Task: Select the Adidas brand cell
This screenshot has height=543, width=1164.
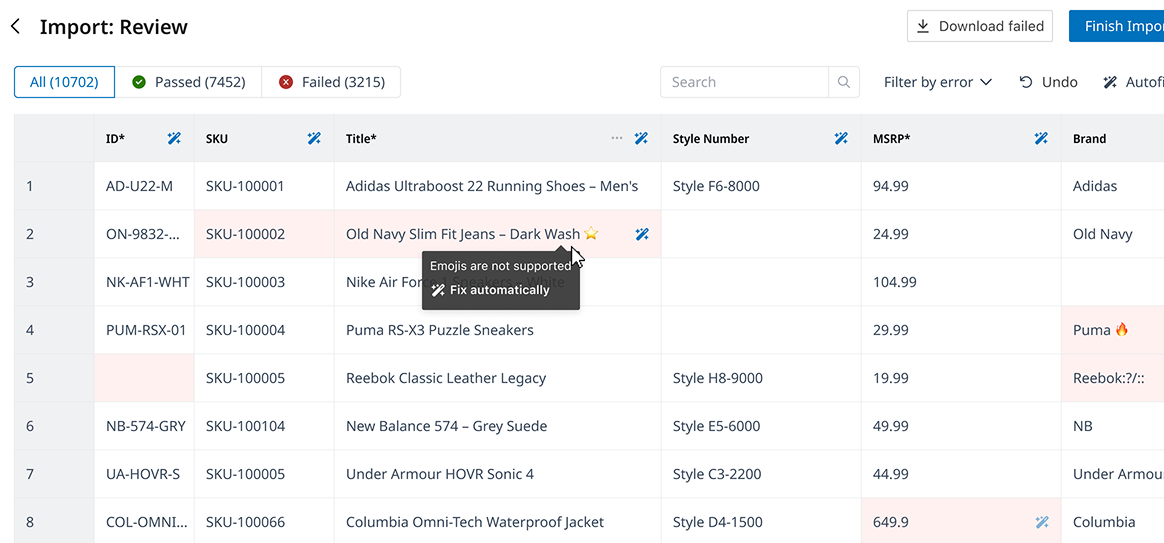Action: tap(1112, 186)
